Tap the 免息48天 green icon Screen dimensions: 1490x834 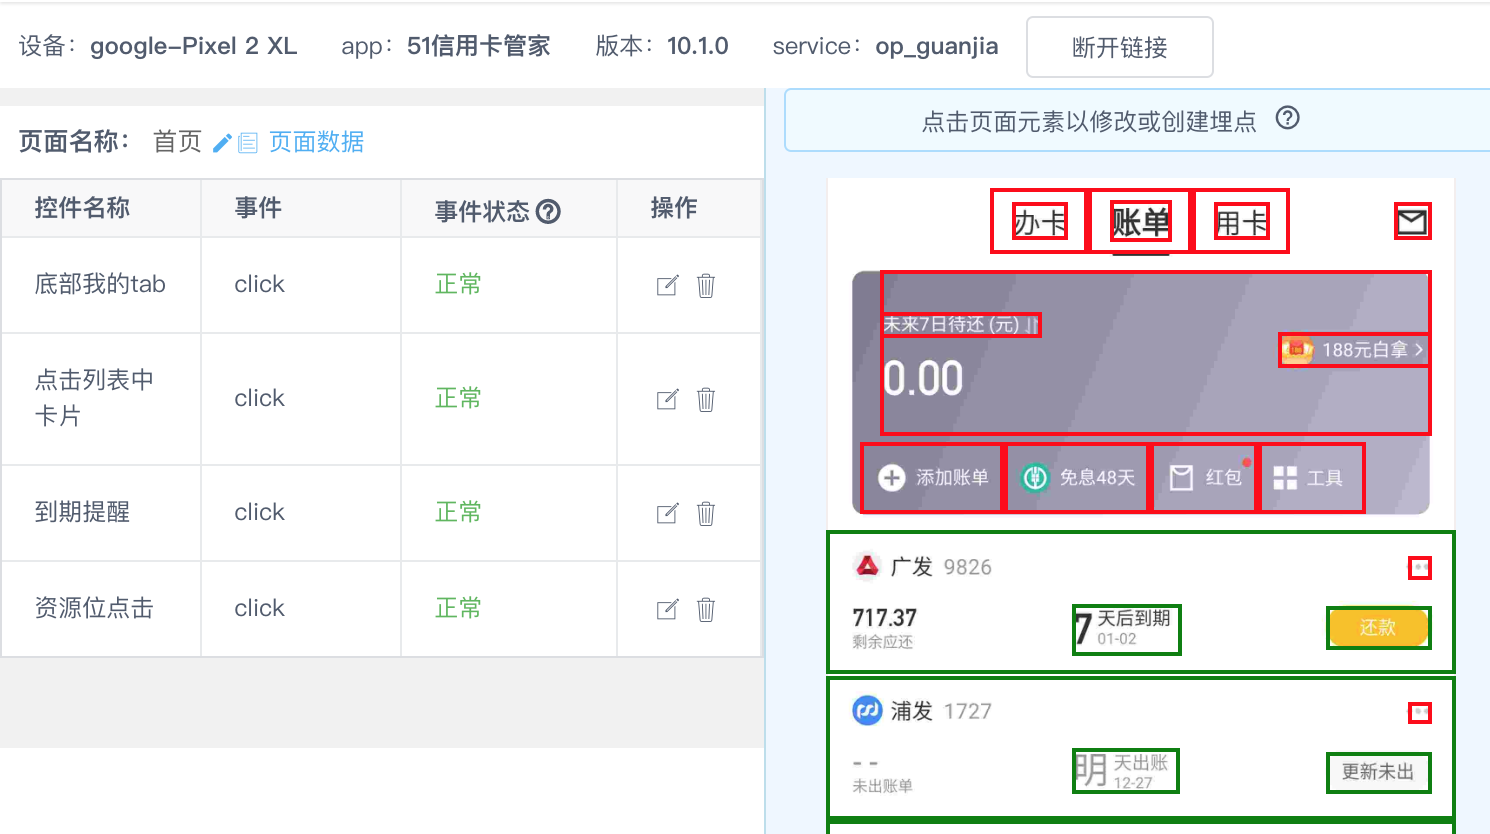pos(1035,478)
